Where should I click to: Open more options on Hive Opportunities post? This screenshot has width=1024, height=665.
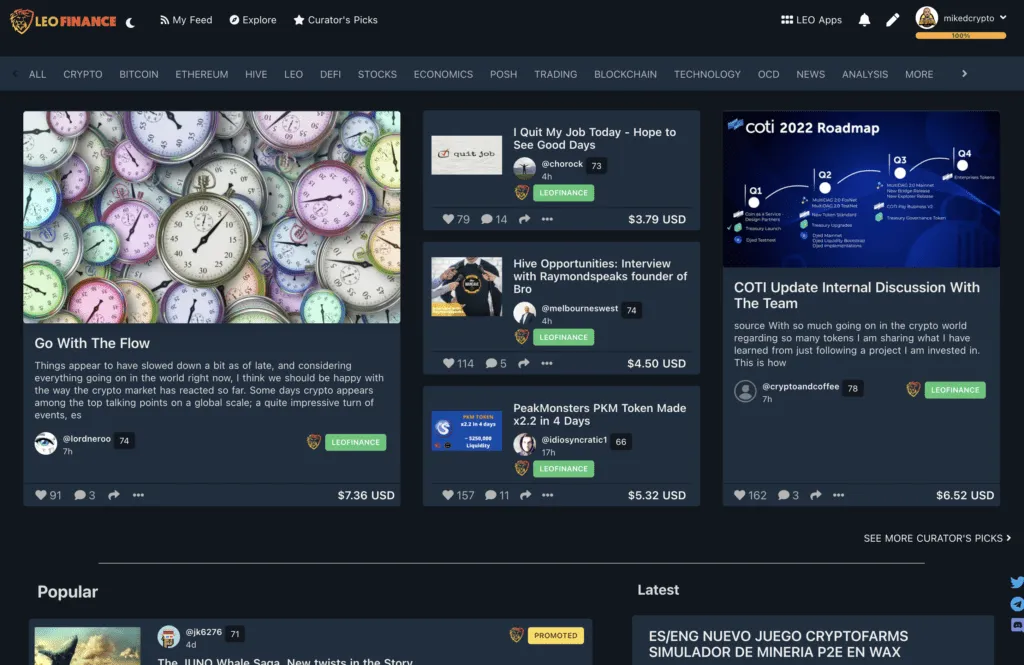(547, 363)
